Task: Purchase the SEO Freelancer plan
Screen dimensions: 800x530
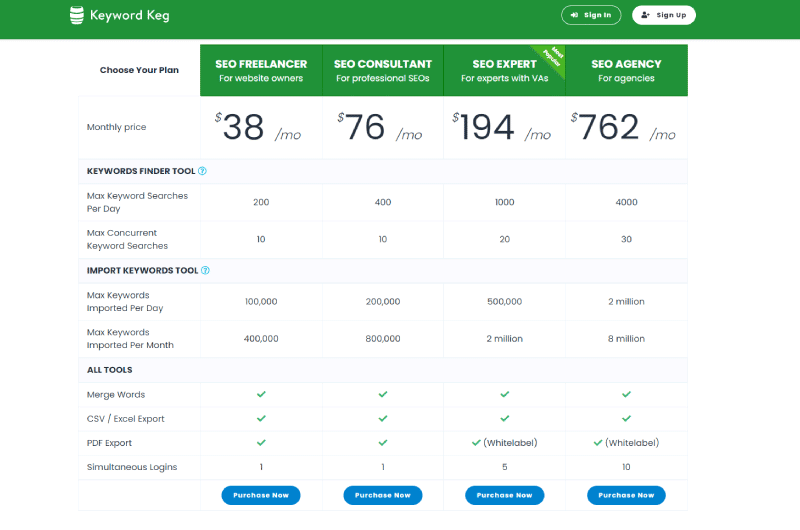Action: tap(261, 495)
